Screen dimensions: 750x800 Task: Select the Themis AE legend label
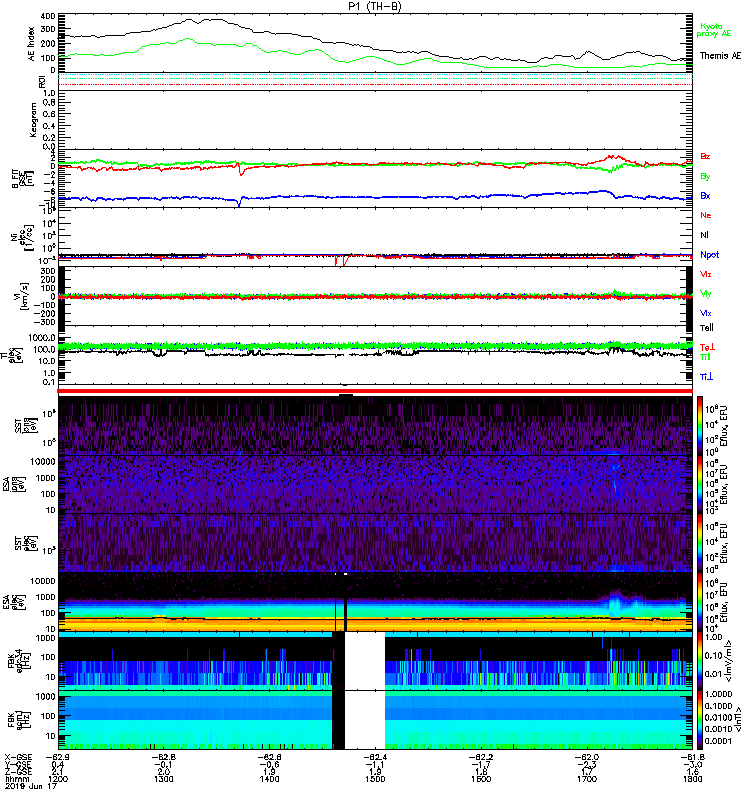[x=720, y=56]
